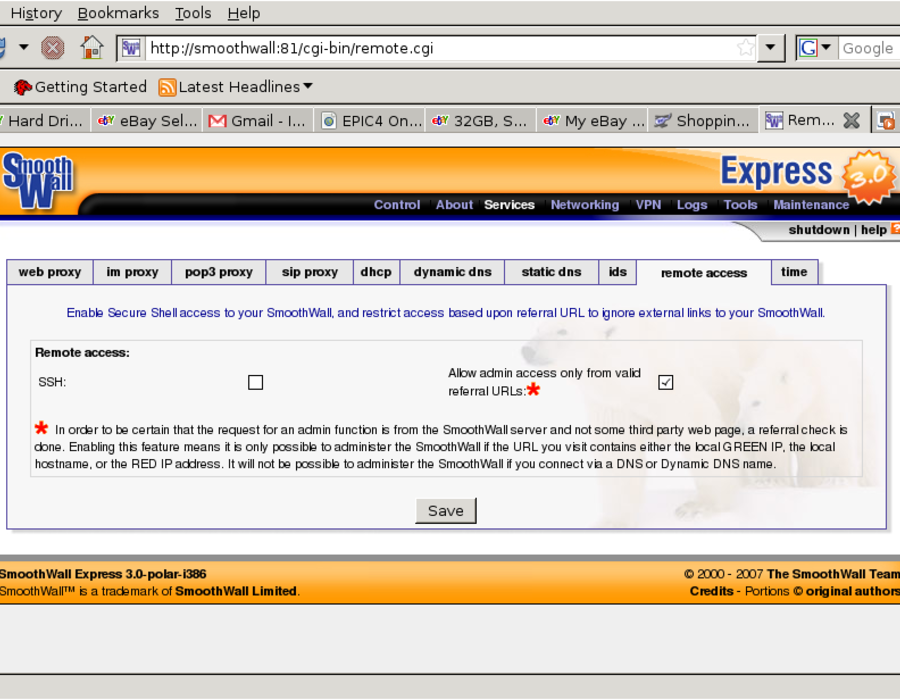Open the History menu
This screenshot has width=900, height=700.
[x=36, y=13]
